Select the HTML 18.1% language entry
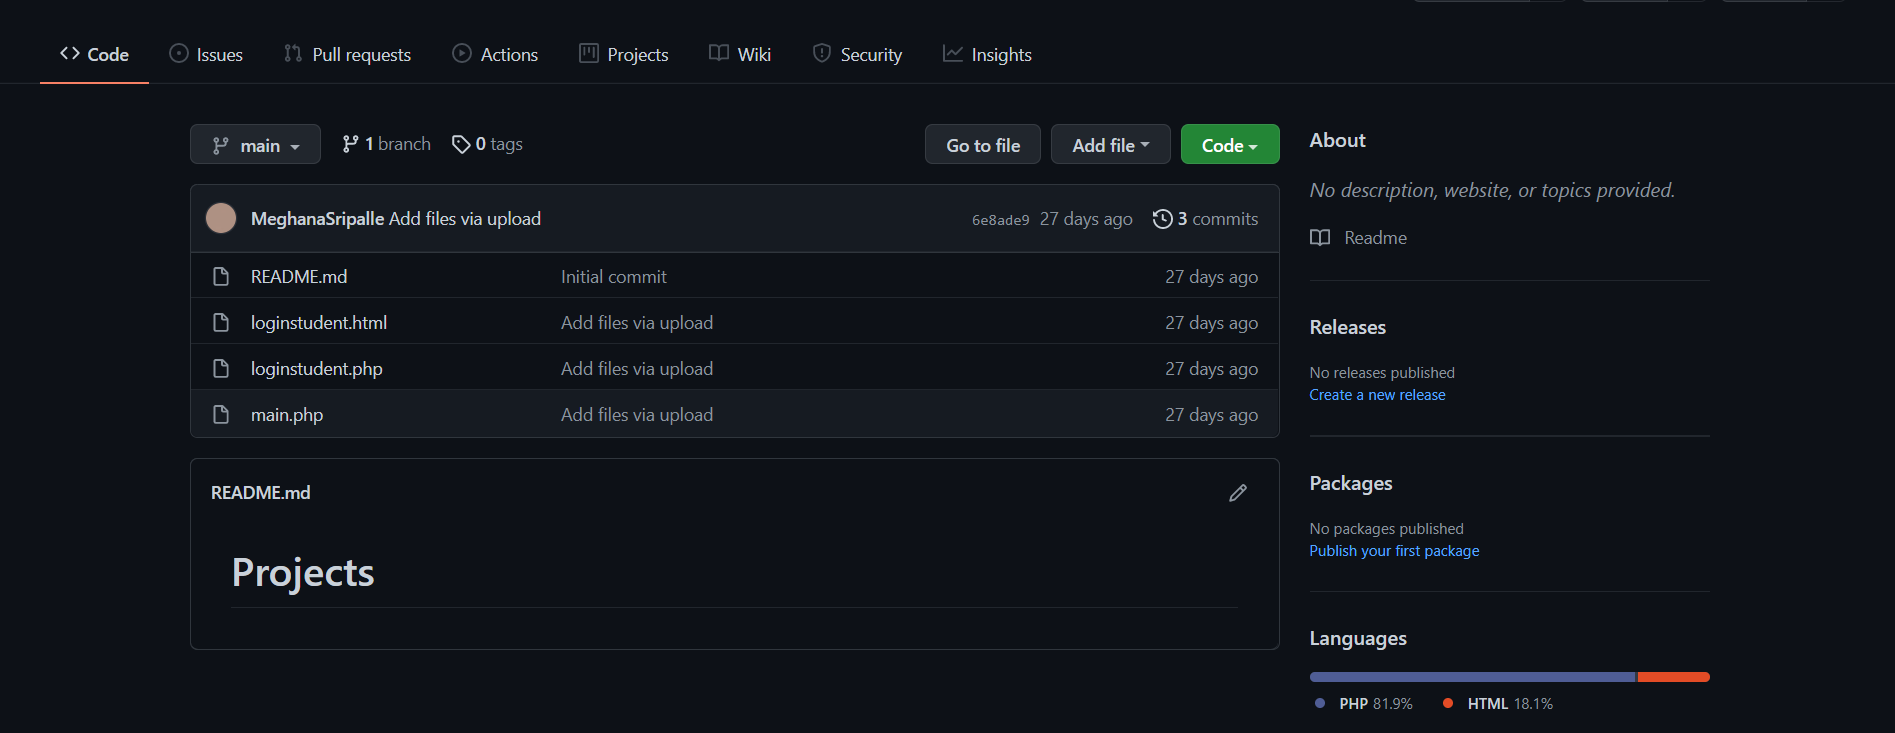 [x=1498, y=703]
